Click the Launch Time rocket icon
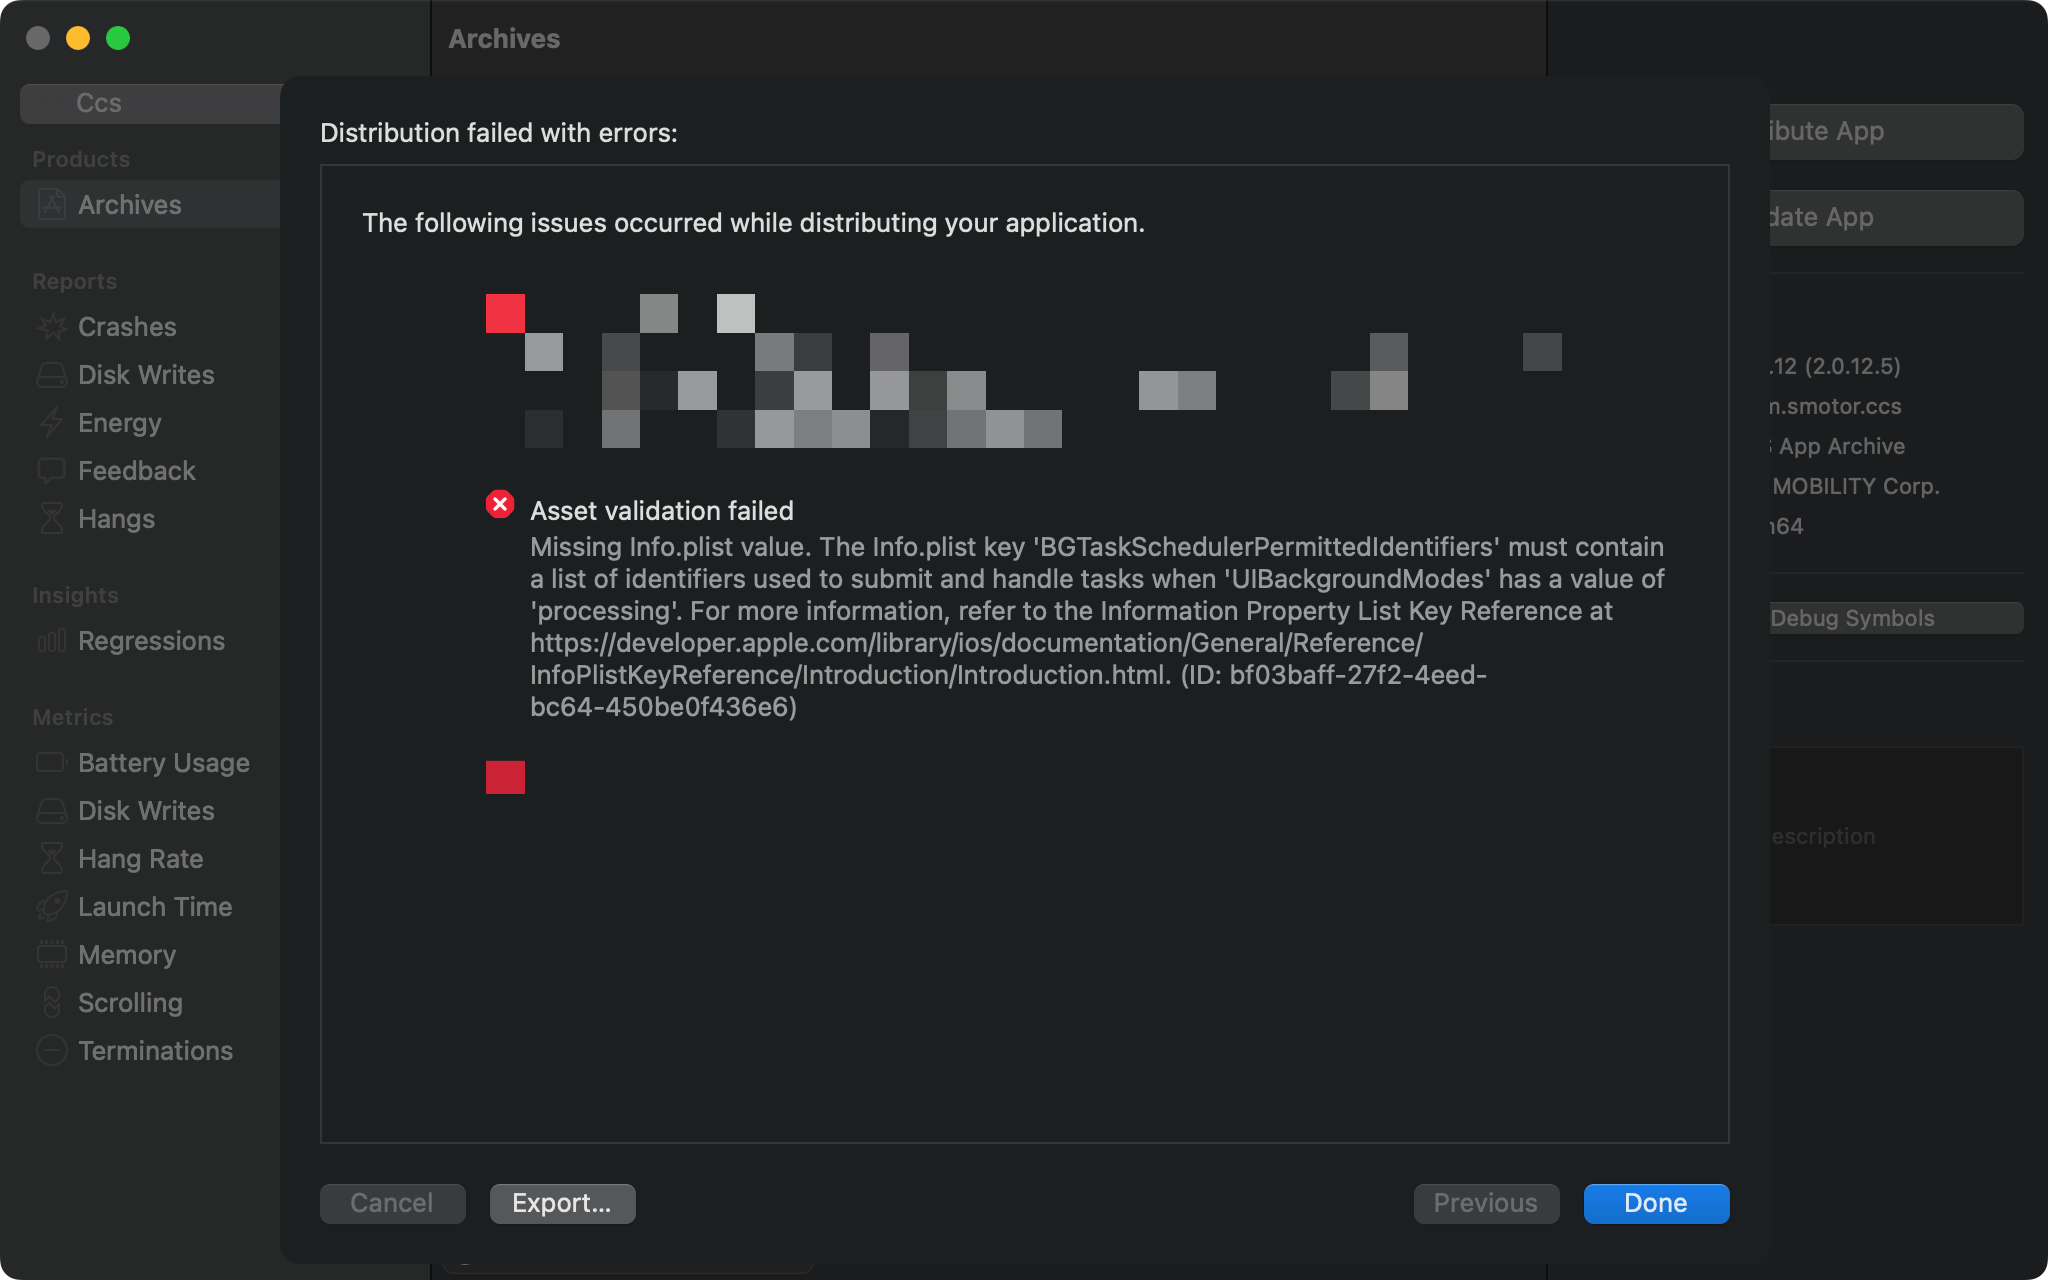The width and height of the screenshot is (2048, 1280). [x=51, y=907]
